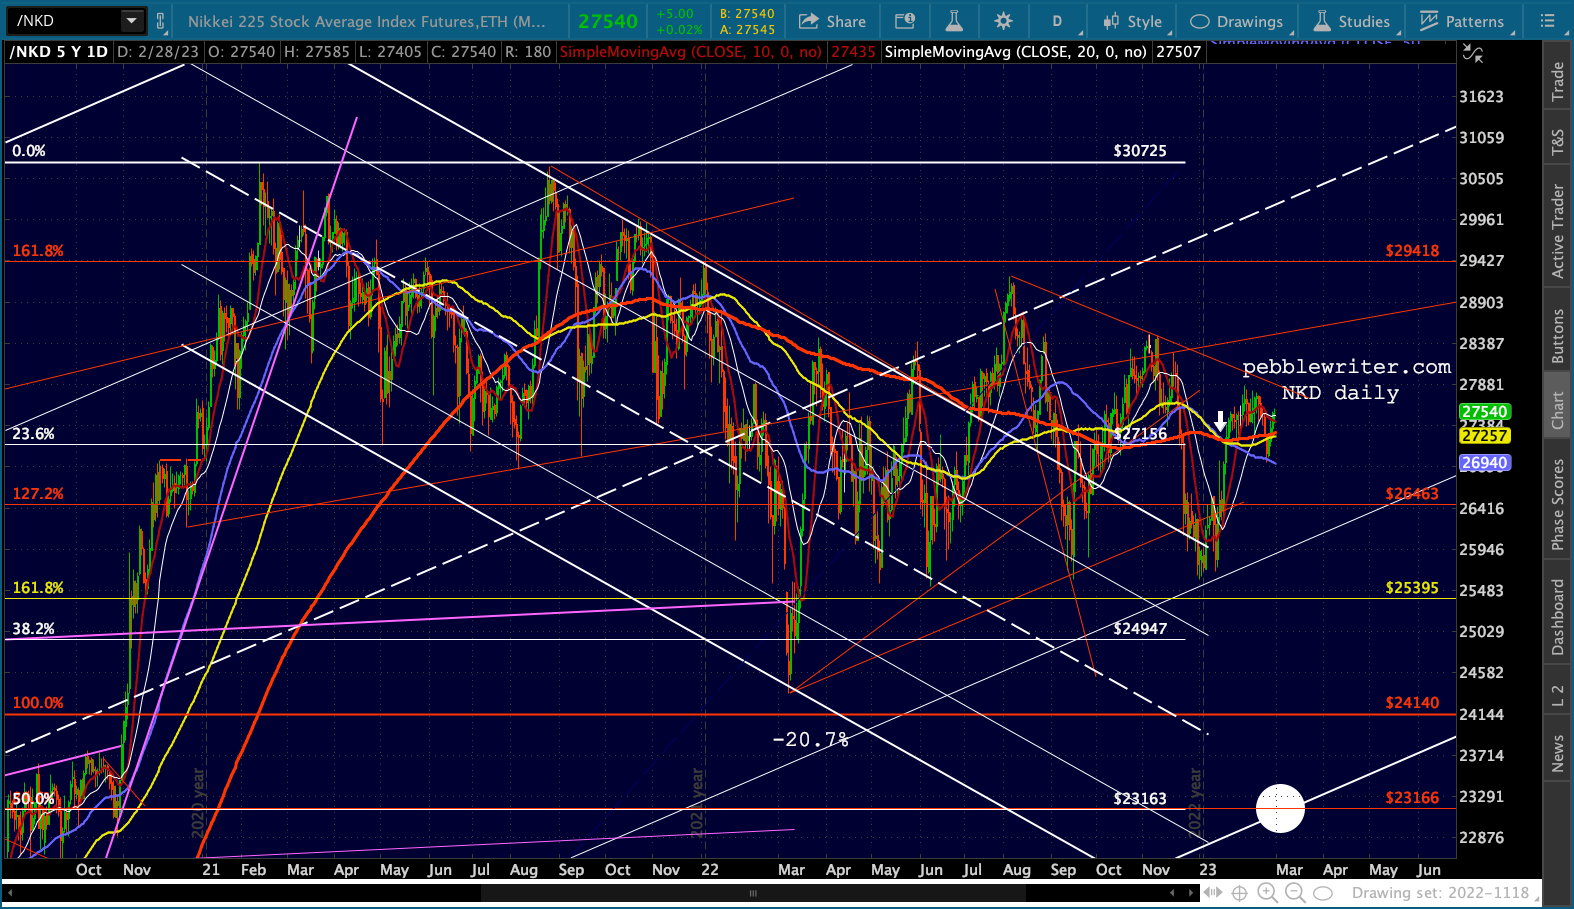Click the flask analysis icon
1574x909 pixels.
pyautogui.click(x=954, y=21)
